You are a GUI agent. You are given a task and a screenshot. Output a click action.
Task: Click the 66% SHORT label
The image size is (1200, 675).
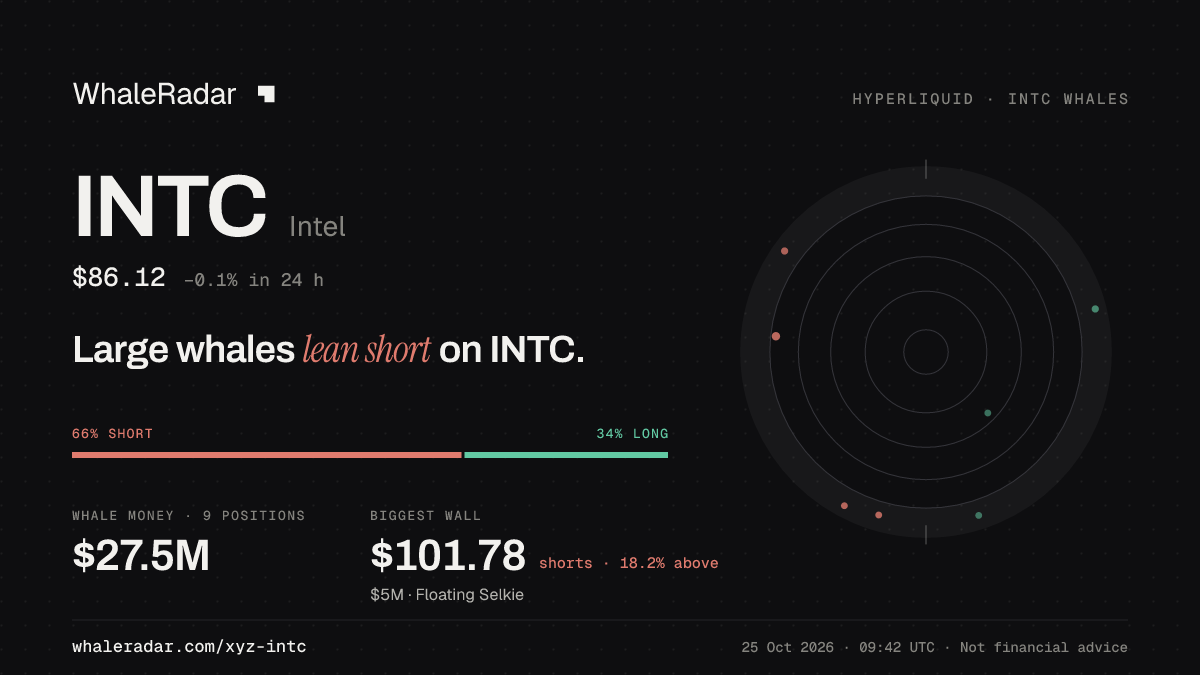pyautogui.click(x=112, y=434)
